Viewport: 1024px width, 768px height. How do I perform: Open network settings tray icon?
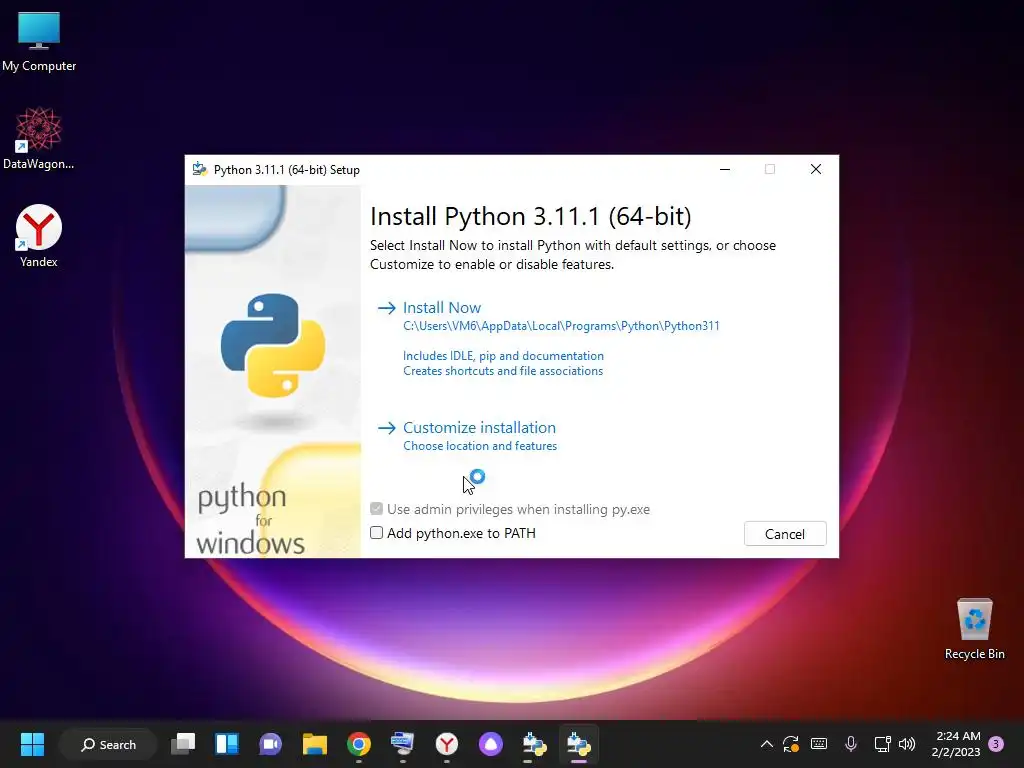pyautogui.click(x=882, y=744)
